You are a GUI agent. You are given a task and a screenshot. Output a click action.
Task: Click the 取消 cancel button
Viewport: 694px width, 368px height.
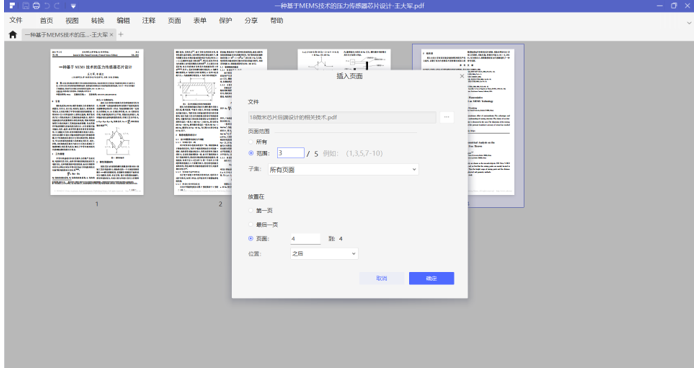coord(382,278)
